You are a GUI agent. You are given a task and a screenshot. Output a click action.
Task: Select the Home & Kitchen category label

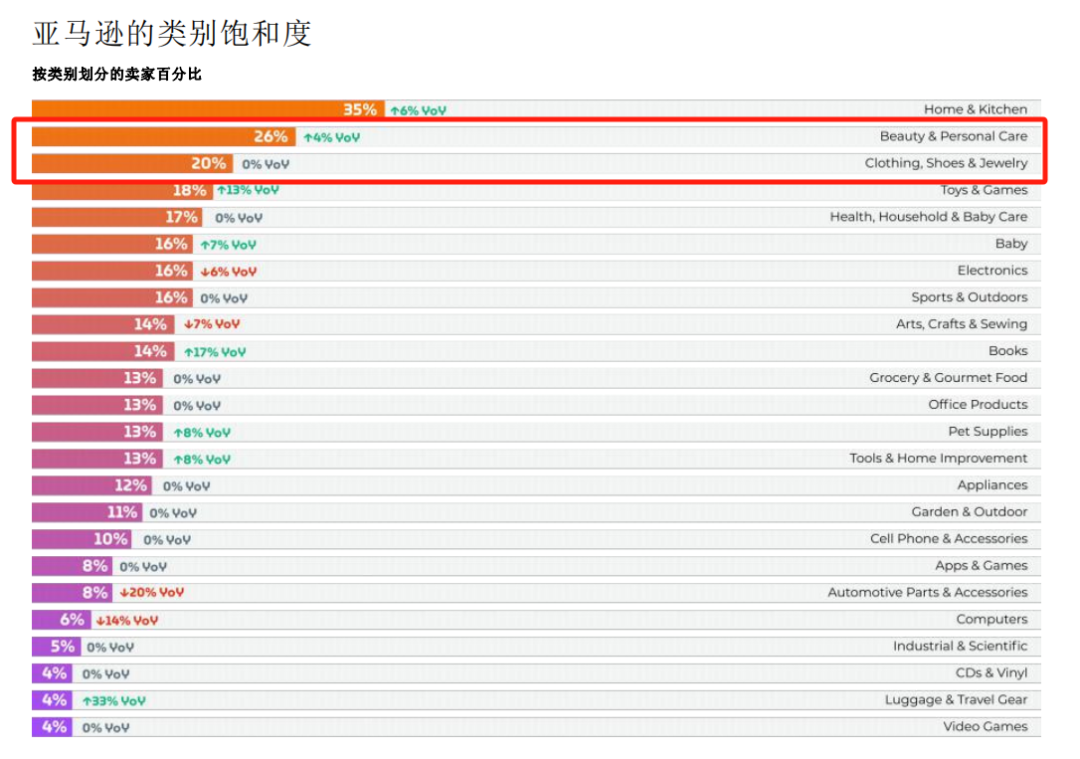975,110
